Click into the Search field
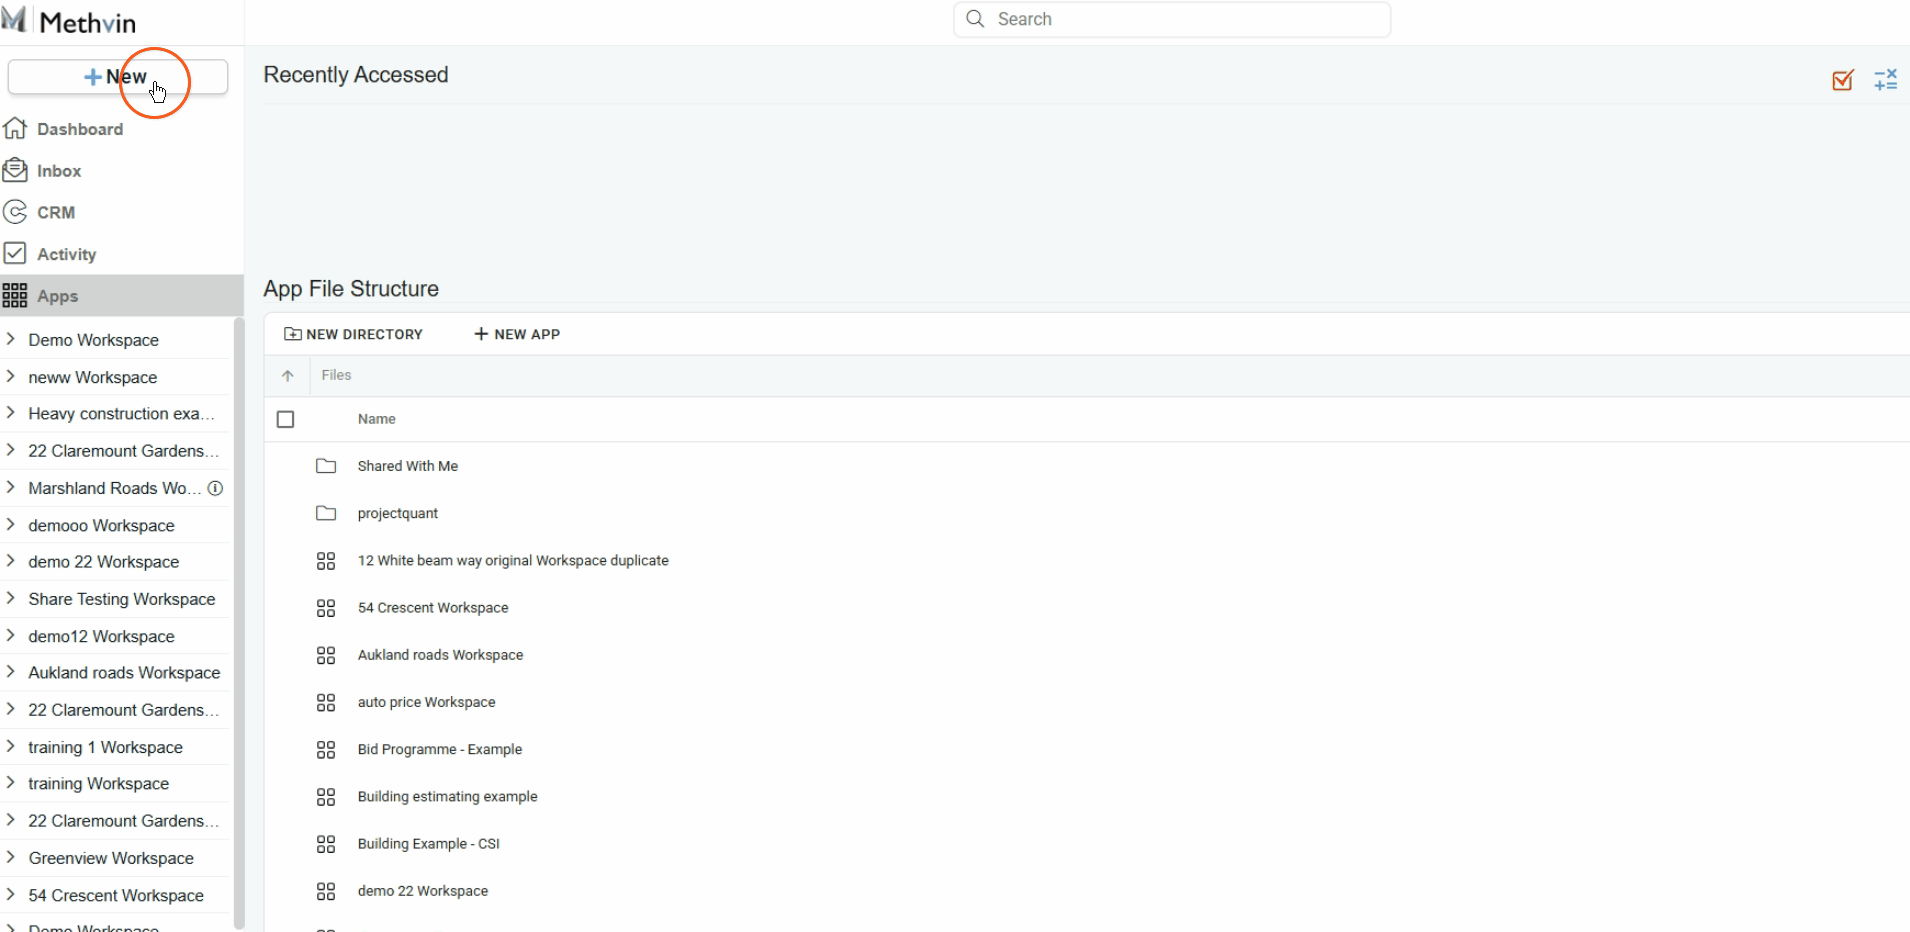Image resolution: width=1910 pixels, height=932 pixels. [1180, 19]
